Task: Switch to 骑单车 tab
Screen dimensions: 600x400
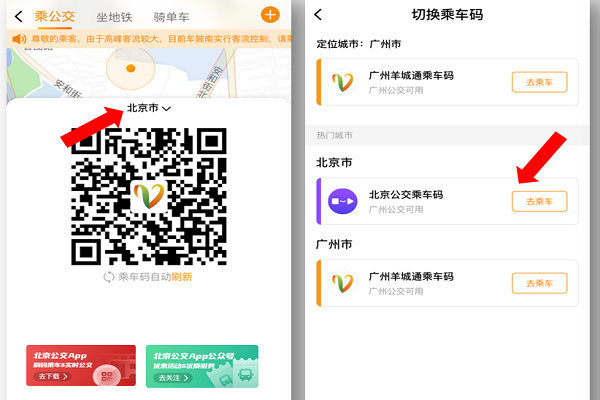Action: (x=171, y=17)
